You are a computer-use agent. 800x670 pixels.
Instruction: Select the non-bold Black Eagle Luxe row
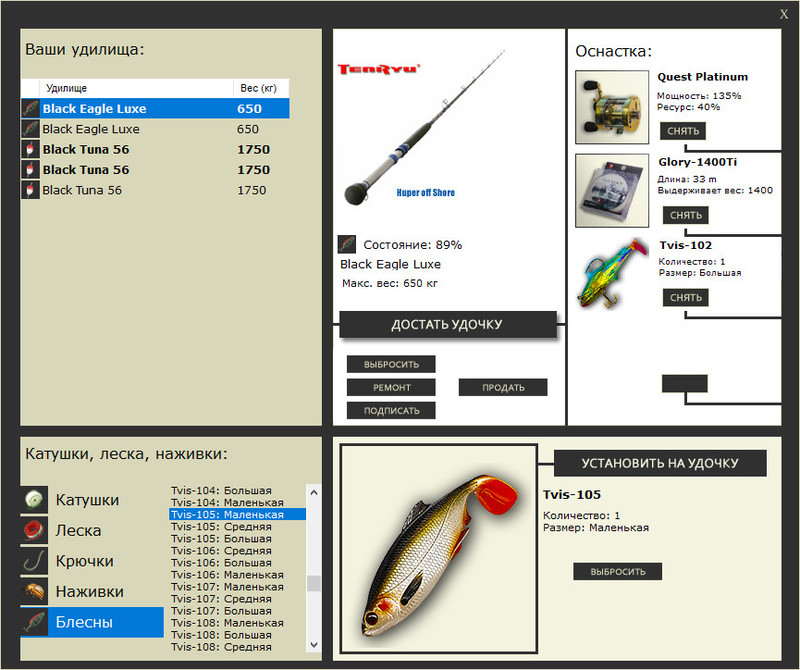point(156,129)
